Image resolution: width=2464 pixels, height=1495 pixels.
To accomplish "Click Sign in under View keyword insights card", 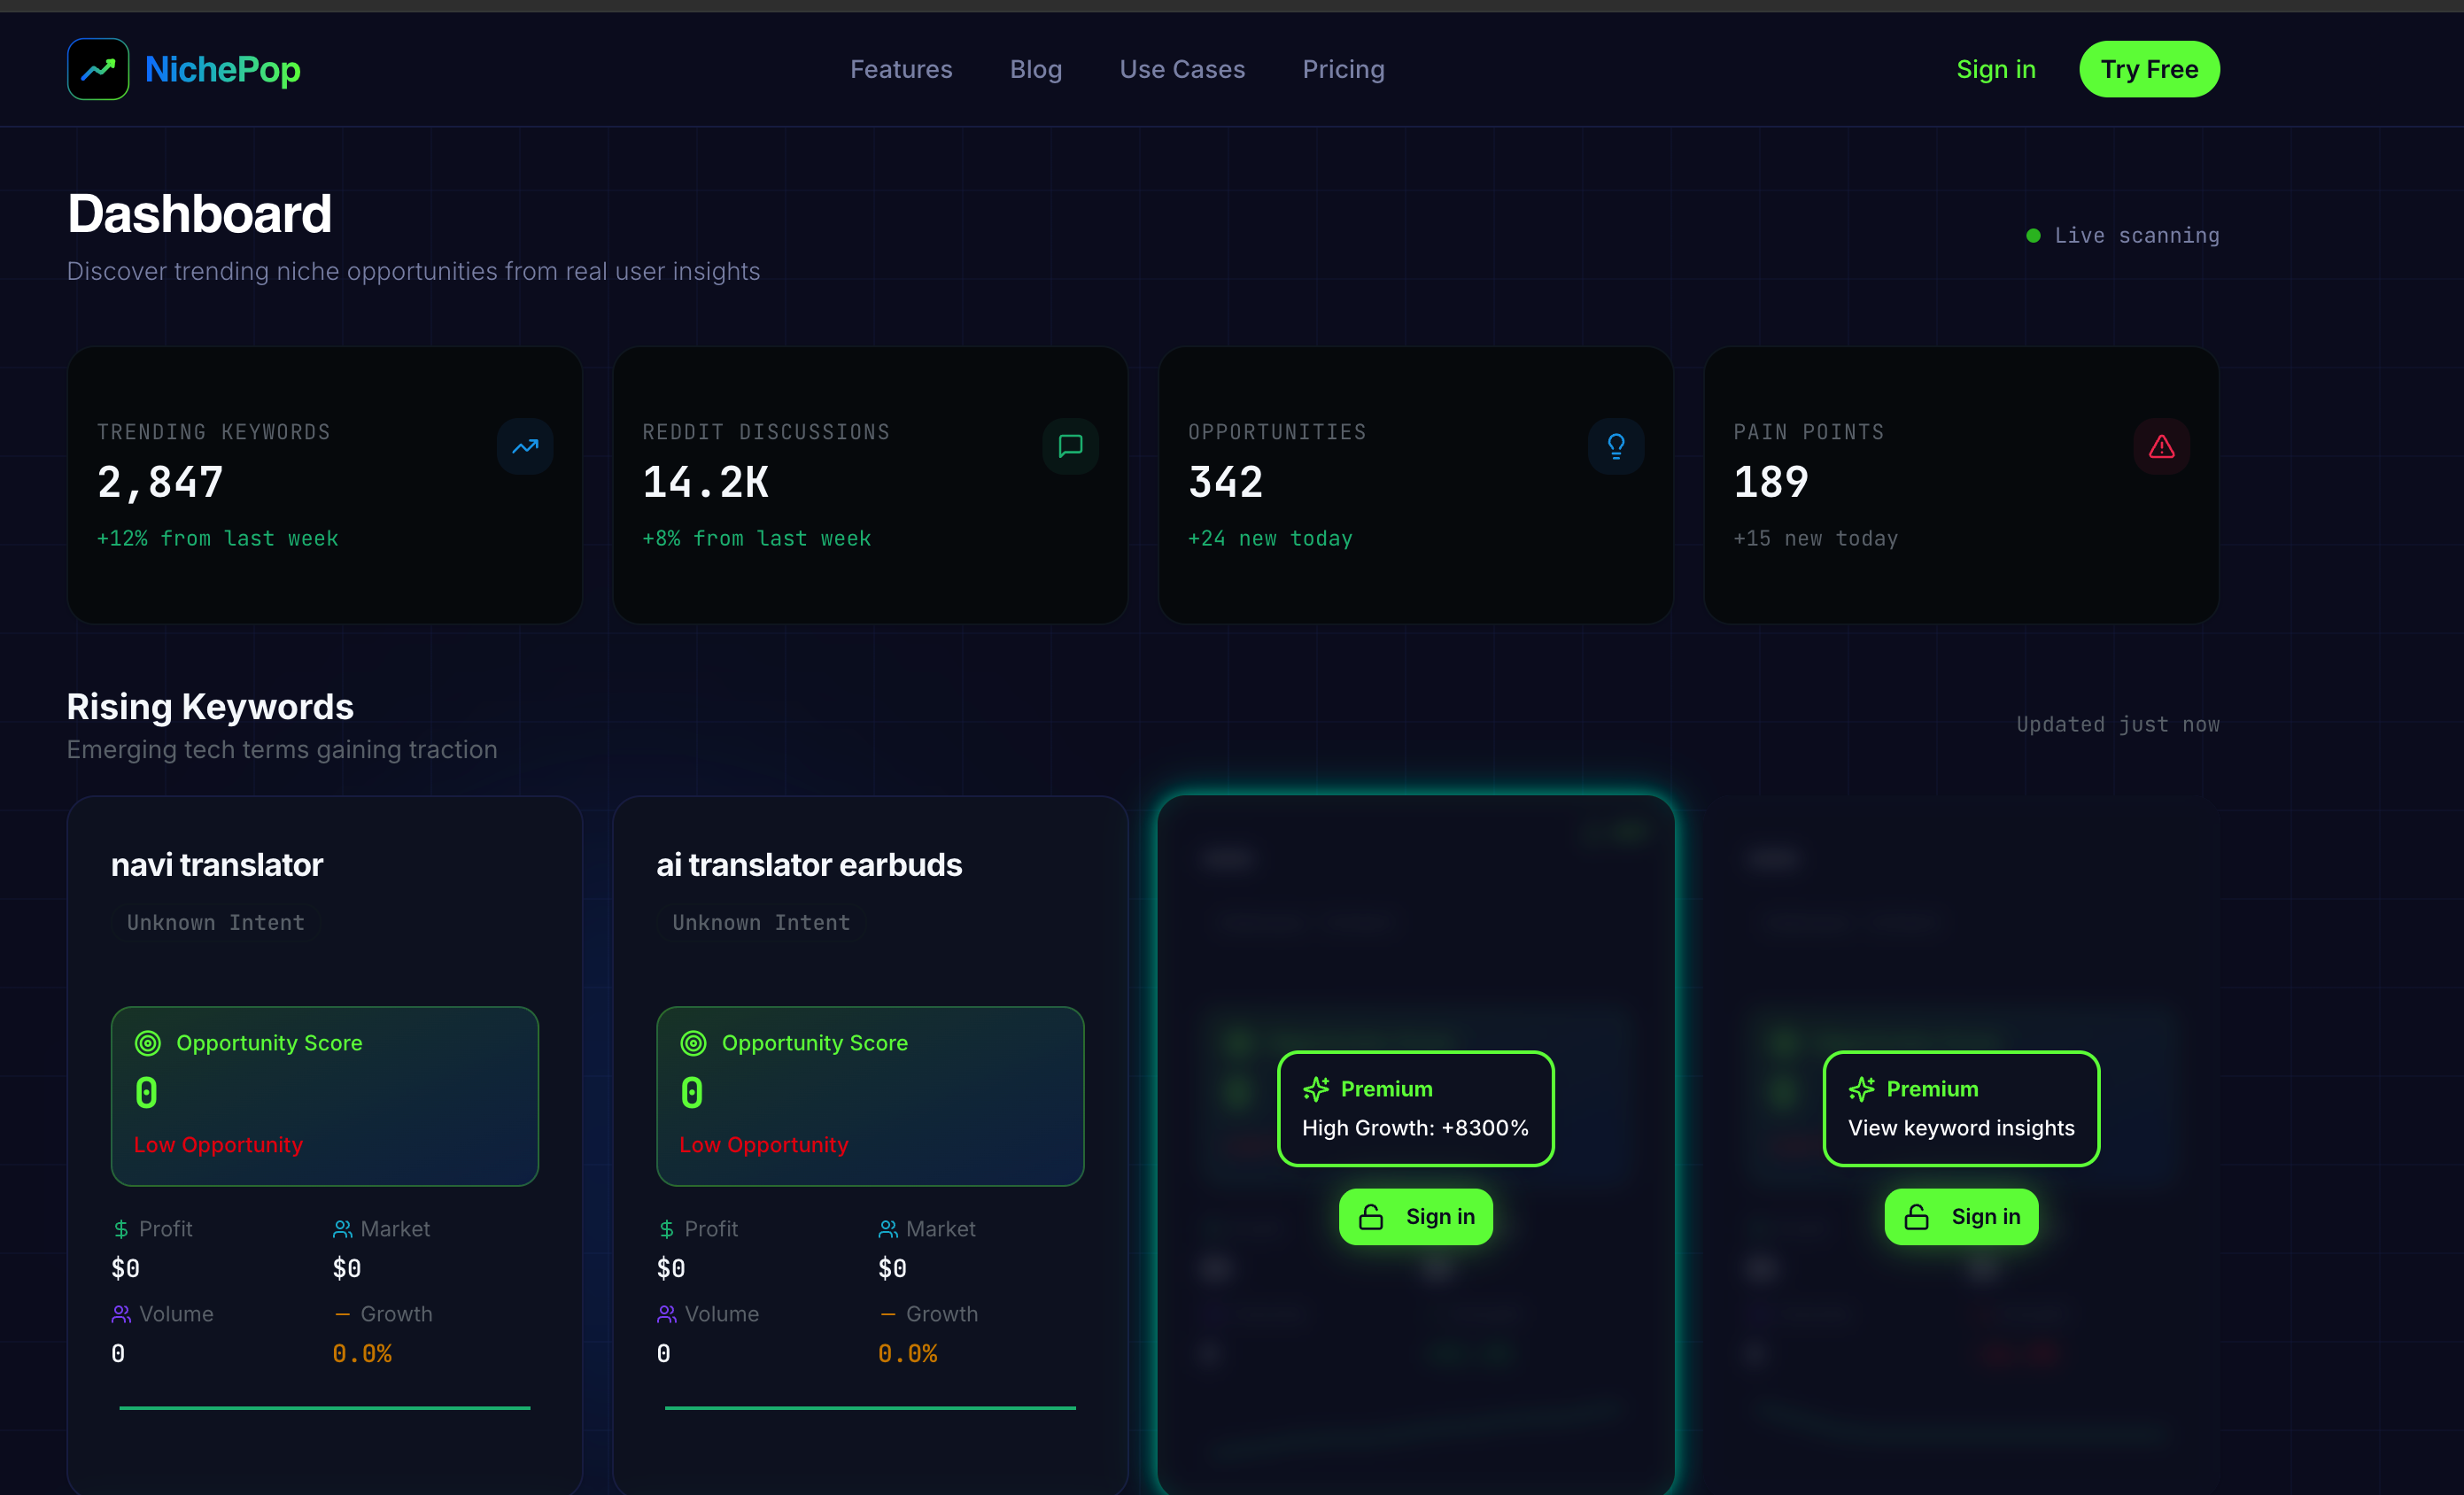I will point(1960,1216).
